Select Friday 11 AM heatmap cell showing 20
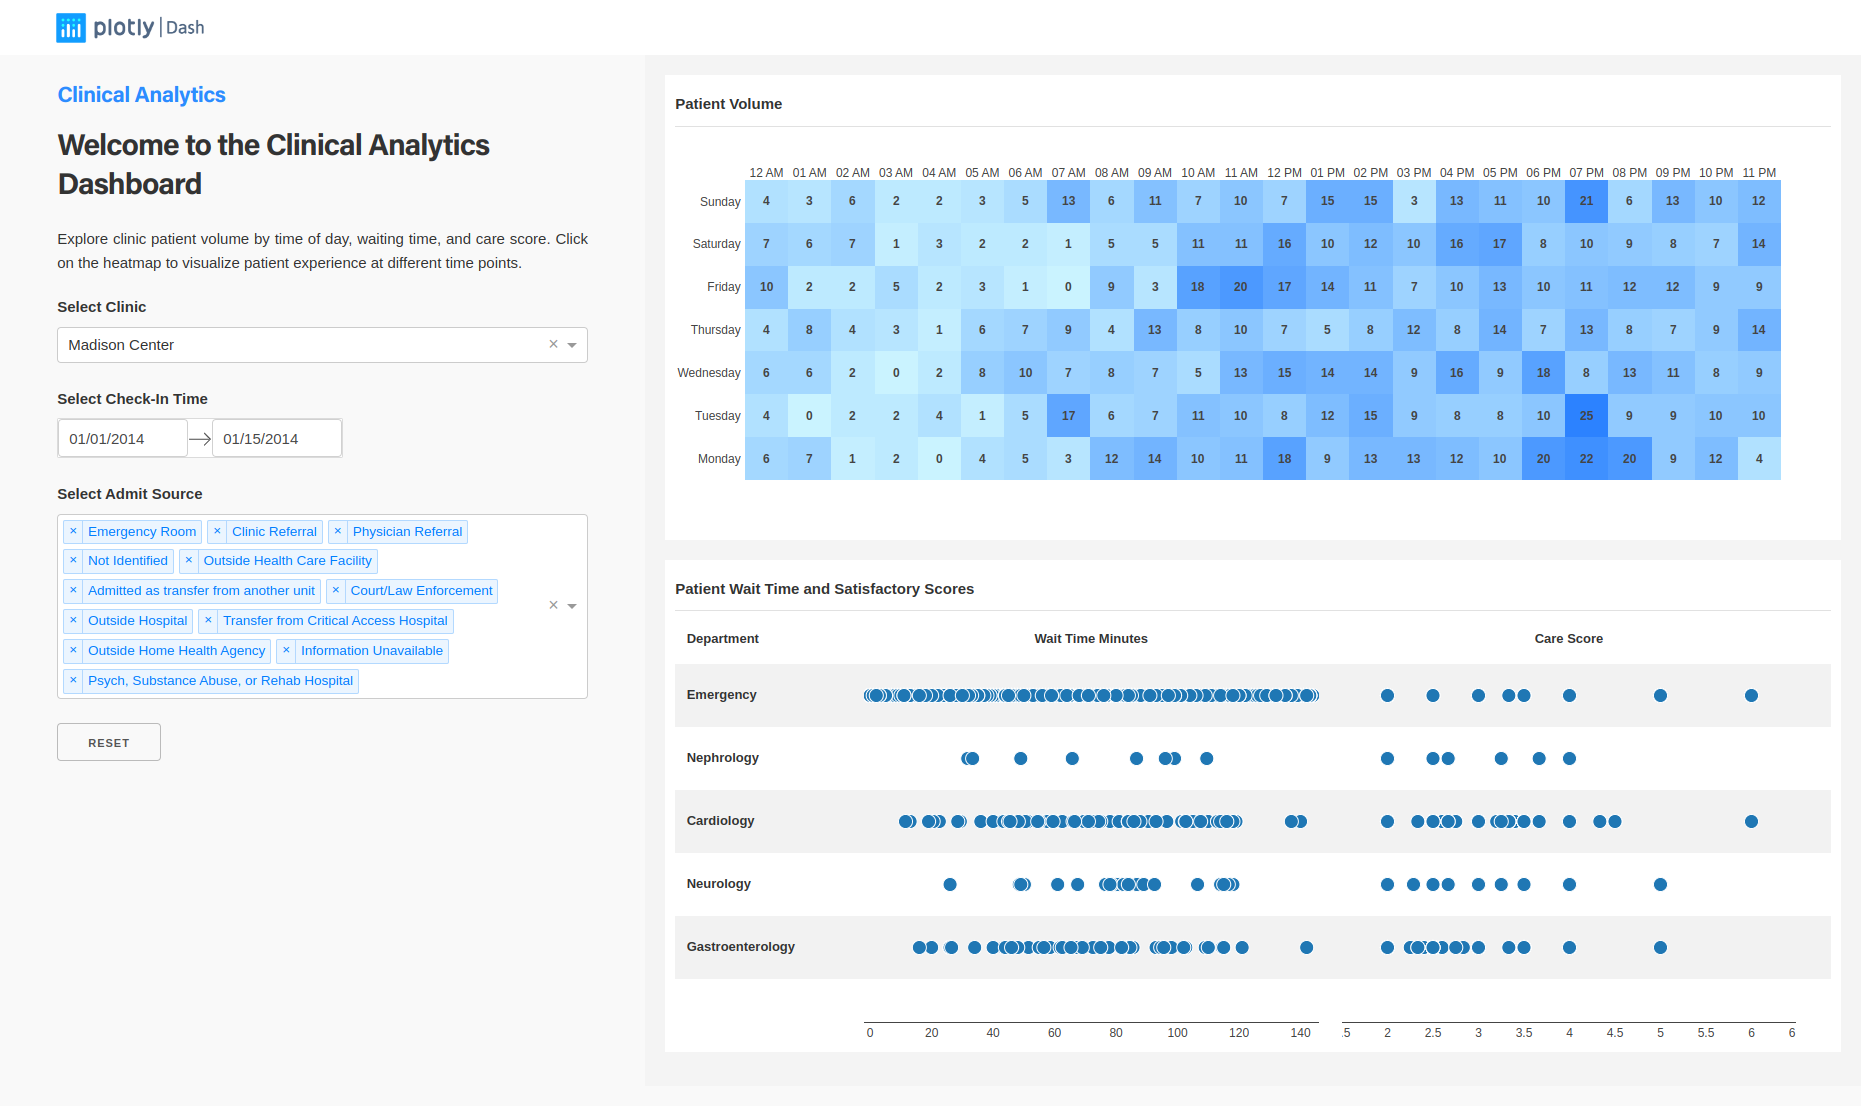 point(1240,287)
